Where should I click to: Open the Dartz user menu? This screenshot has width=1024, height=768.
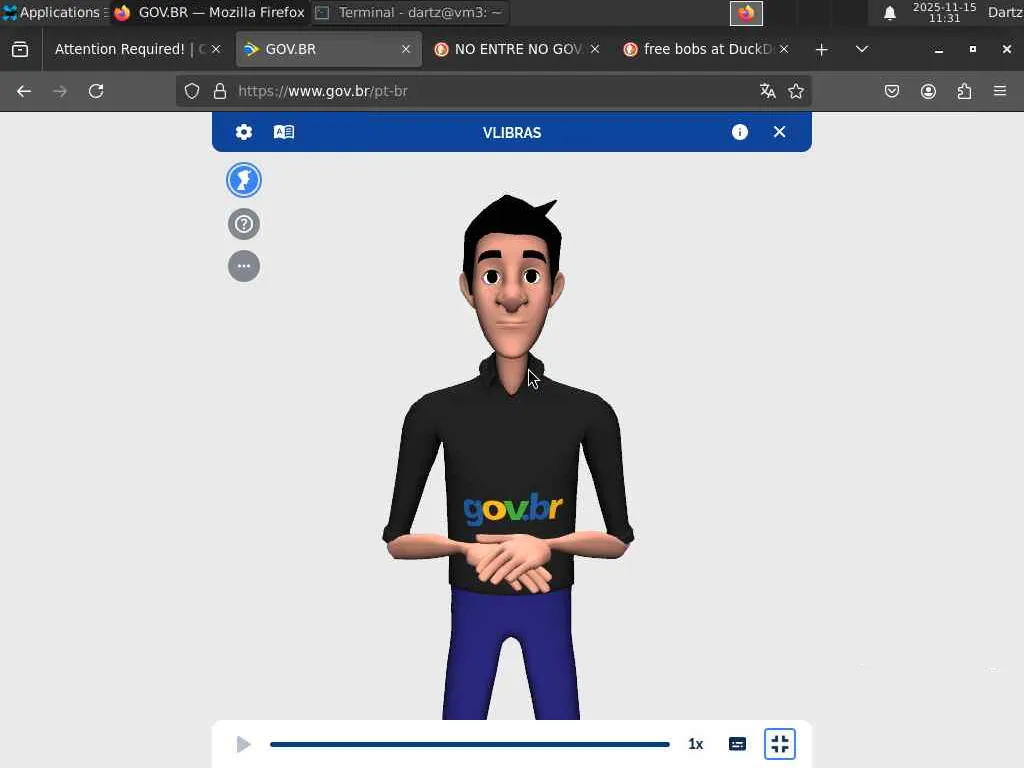tap(1006, 12)
